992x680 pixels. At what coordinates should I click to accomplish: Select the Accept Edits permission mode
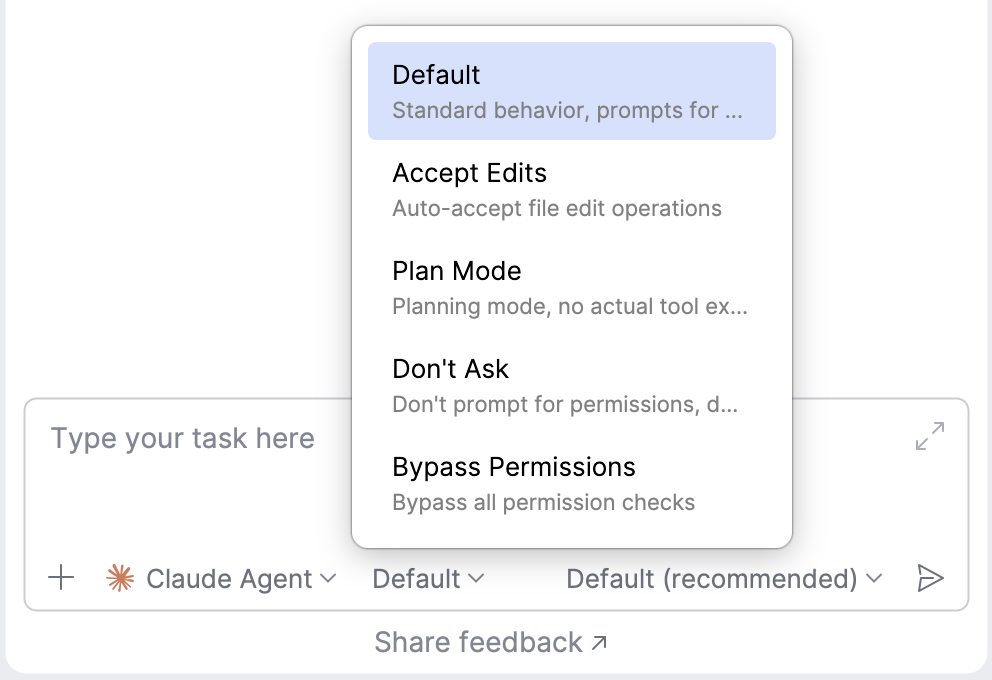(469, 173)
